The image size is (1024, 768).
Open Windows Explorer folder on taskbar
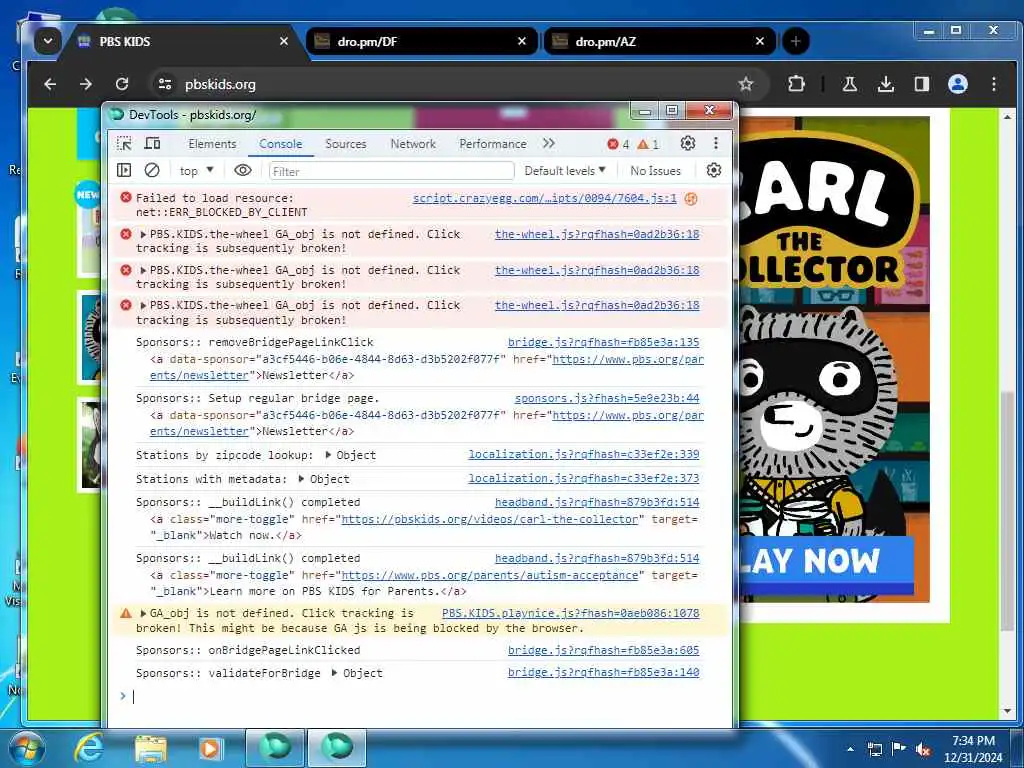click(151, 748)
